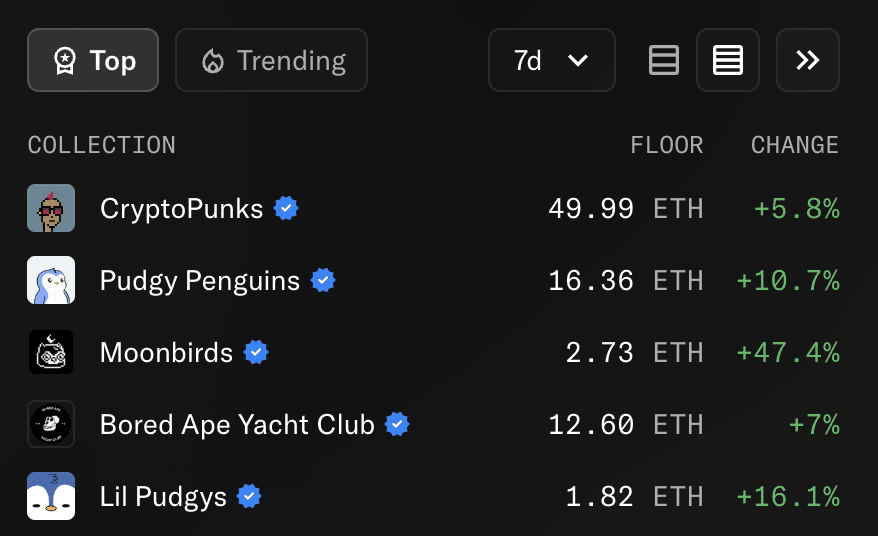Click the flame icon on Trending

(213, 60)
